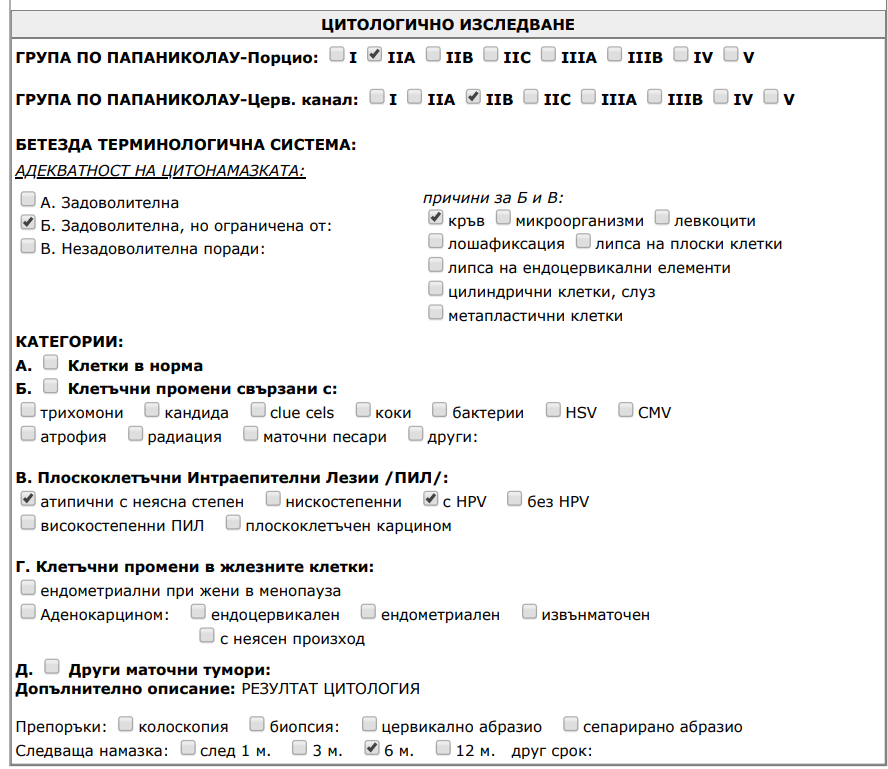The image size is (888, 769).
Task: Enable the 'левкоцити' checkbox
Action: 663,217
